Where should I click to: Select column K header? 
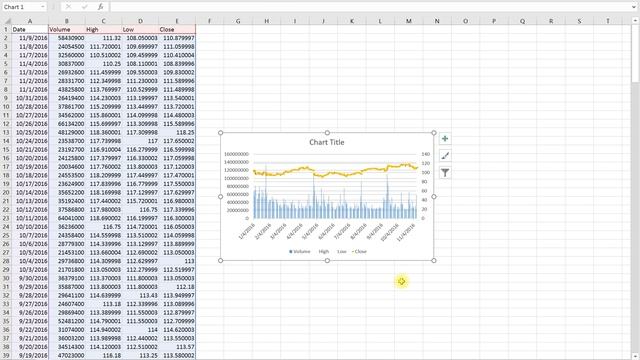[352, 21]
